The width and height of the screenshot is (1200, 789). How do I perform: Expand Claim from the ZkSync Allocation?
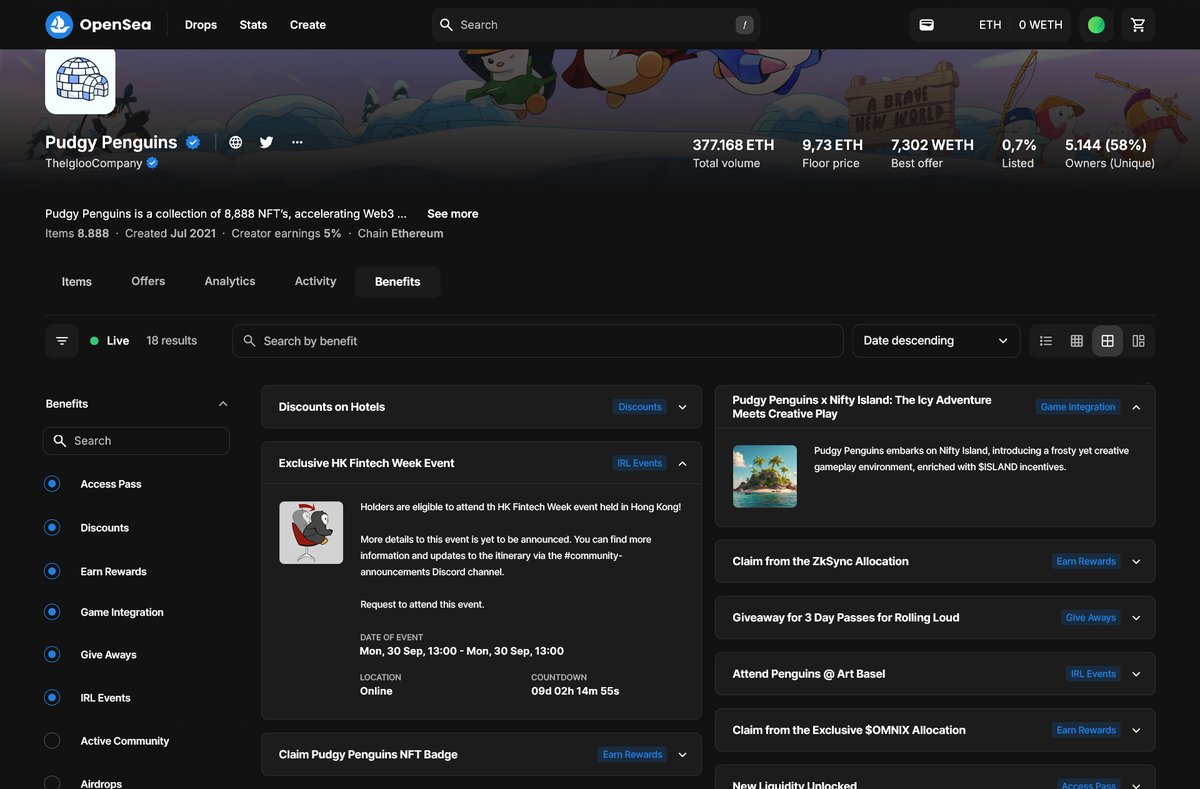click(1136, 562)
